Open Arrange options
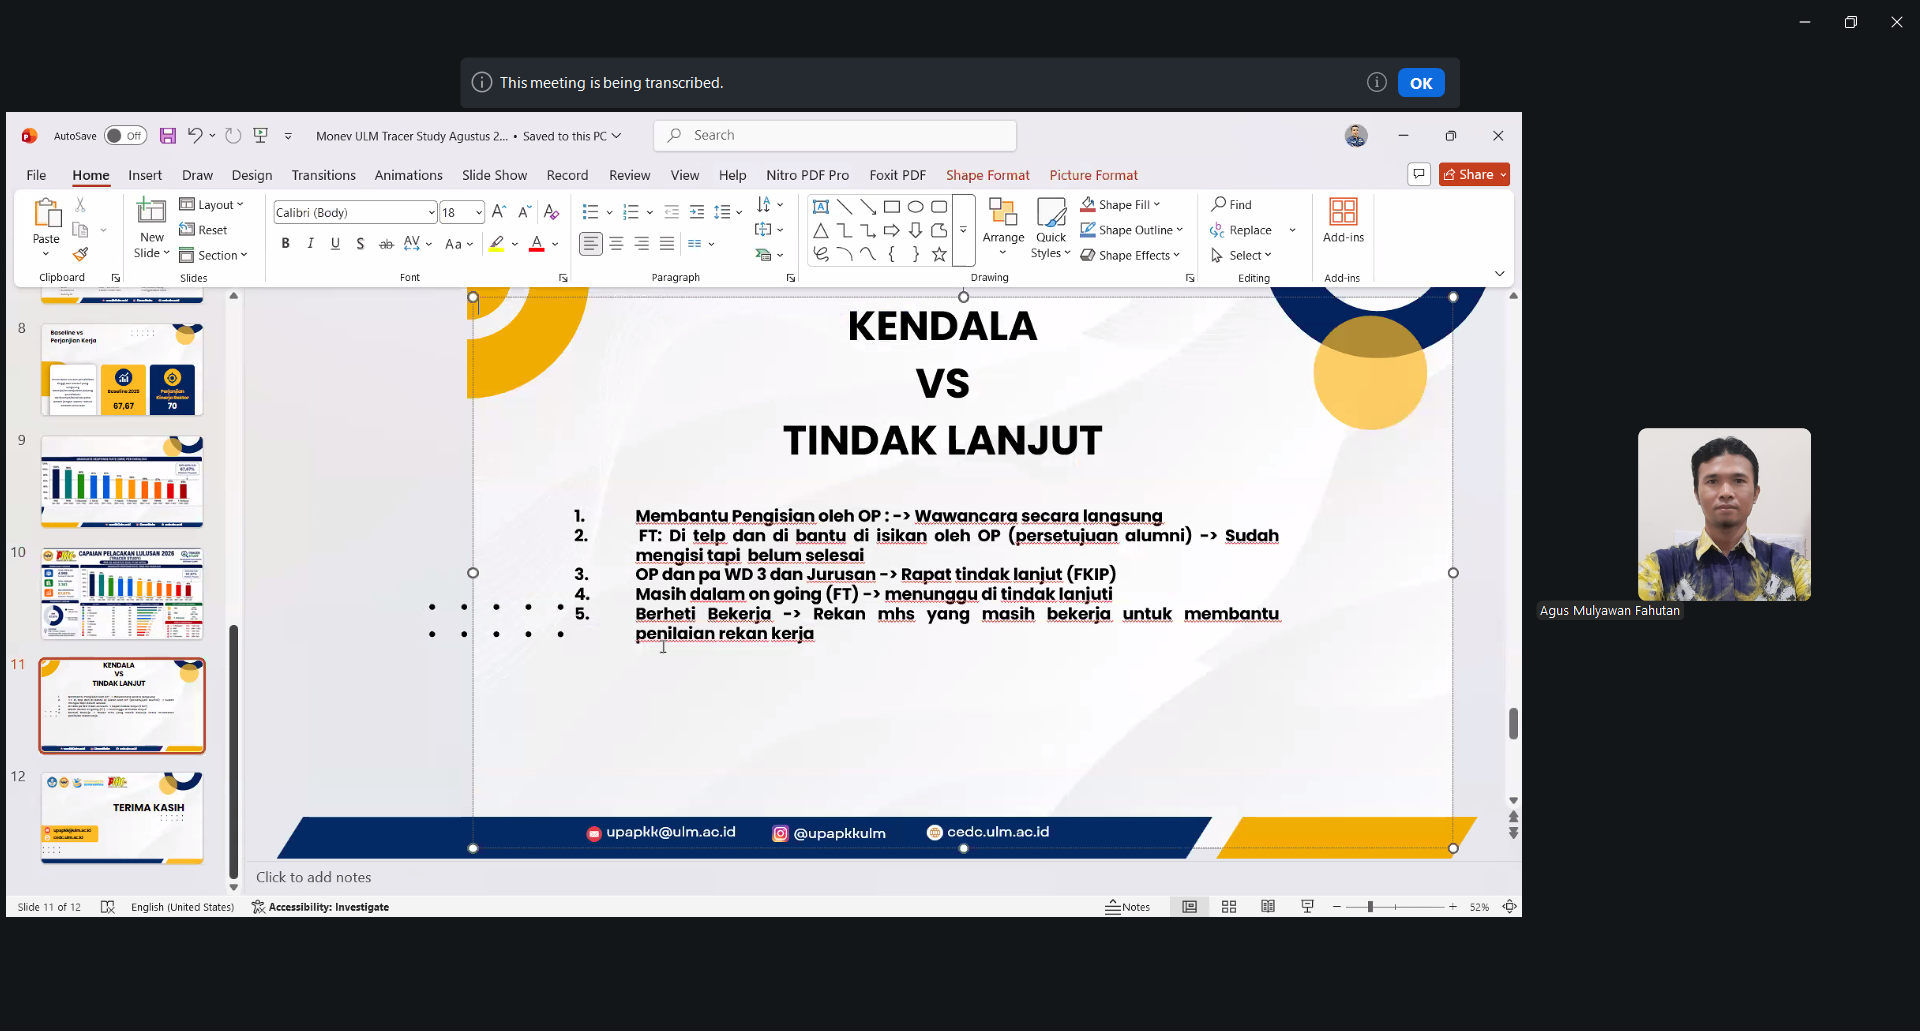 1003,228
